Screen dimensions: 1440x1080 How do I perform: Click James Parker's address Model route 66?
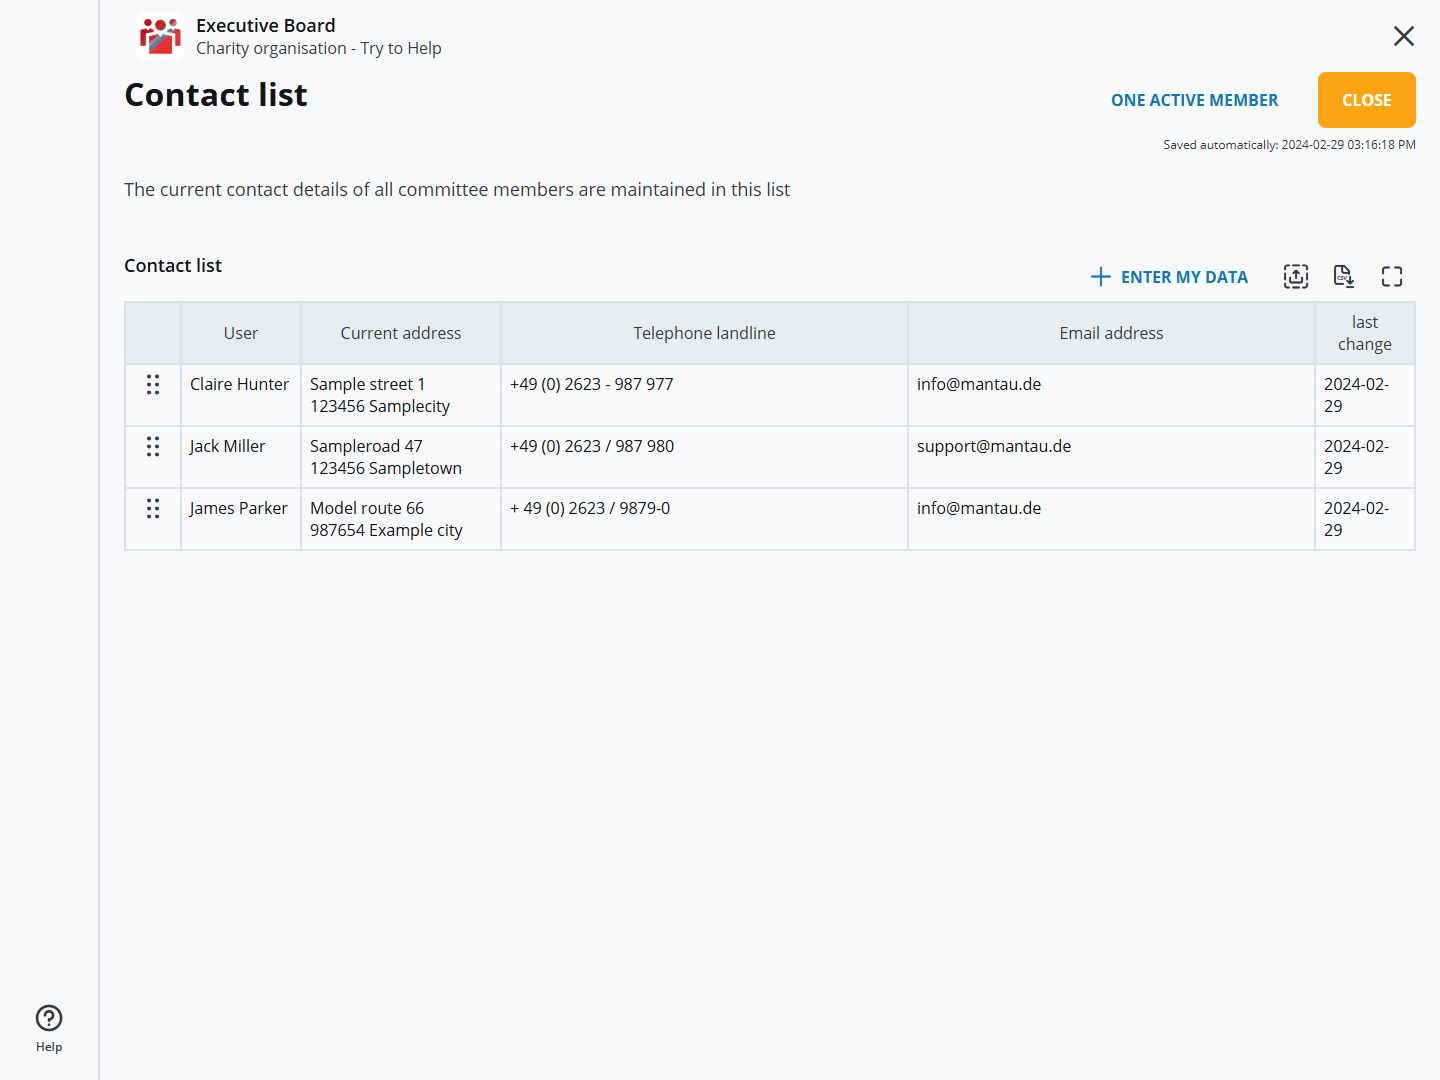coord(367,509)
